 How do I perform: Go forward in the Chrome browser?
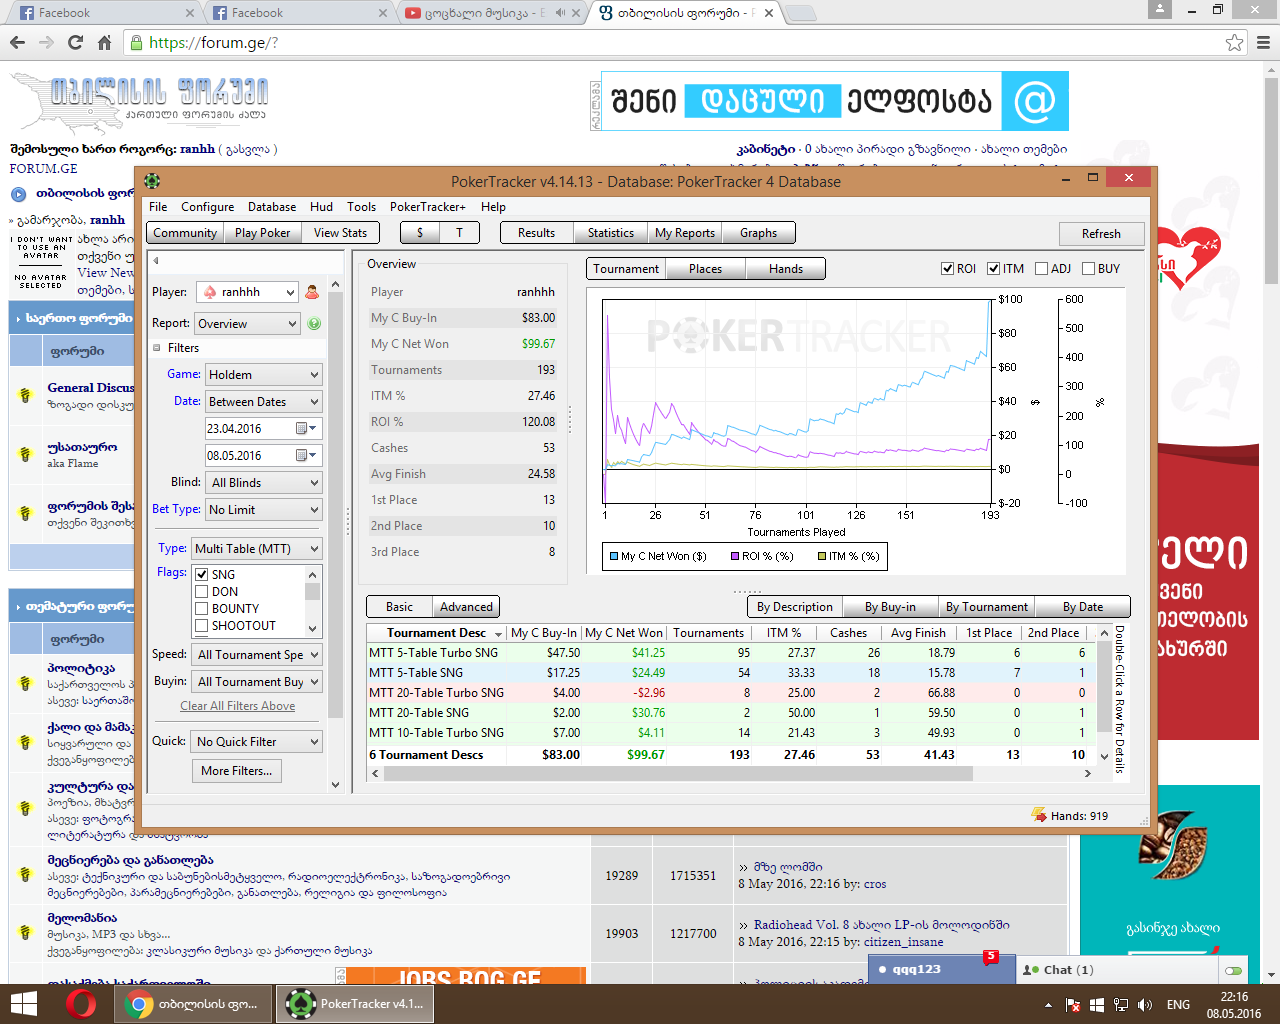[46, 43]
